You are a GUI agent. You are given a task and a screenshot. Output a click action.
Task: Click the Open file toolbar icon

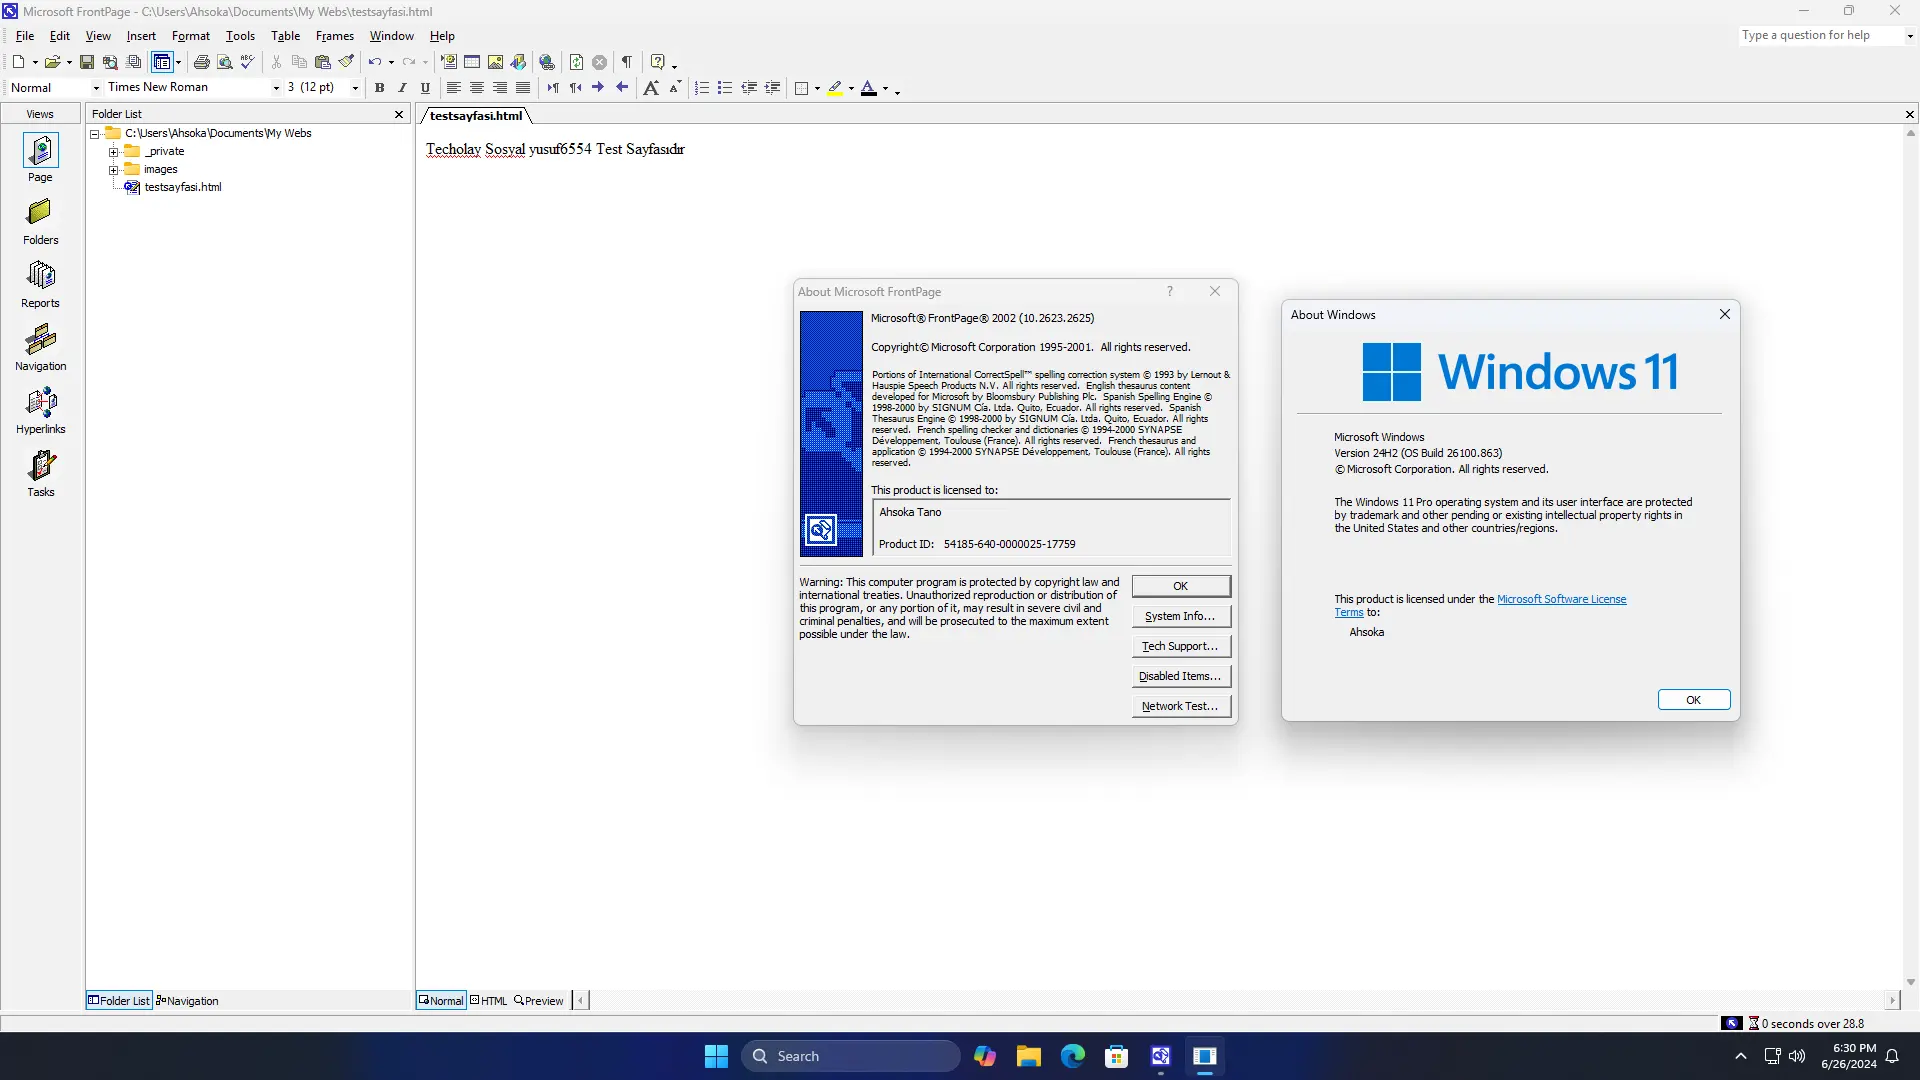coord(52,62)
